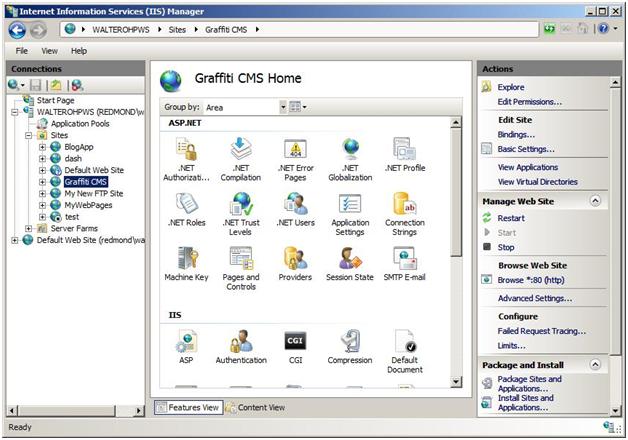
Task: Open the Help menu
Action: point(79,51)
